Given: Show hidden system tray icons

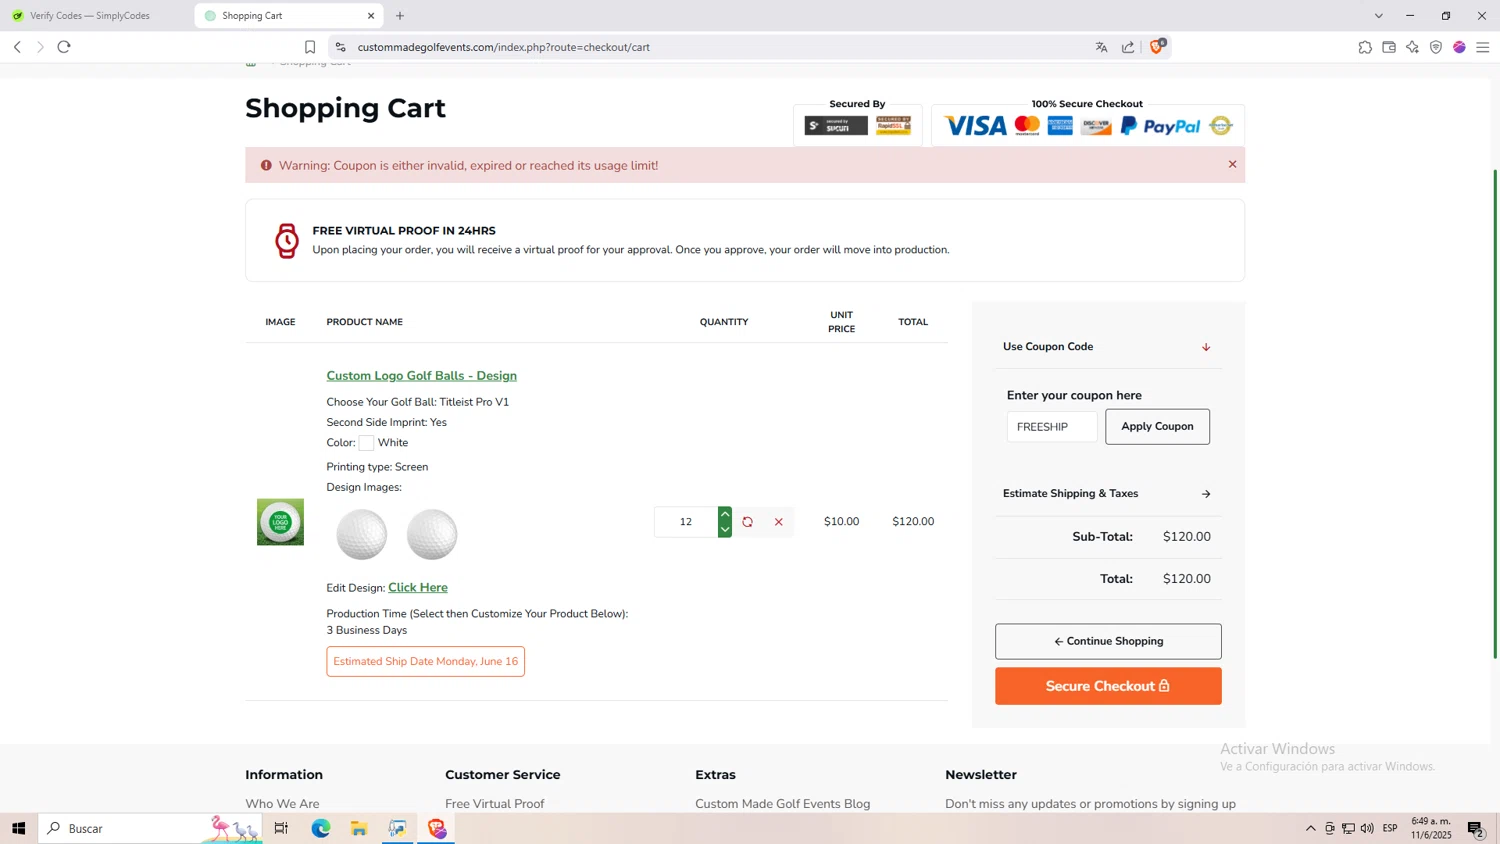Looking at the screenshot, I should pyautogui.click(x=1311, y=828).
